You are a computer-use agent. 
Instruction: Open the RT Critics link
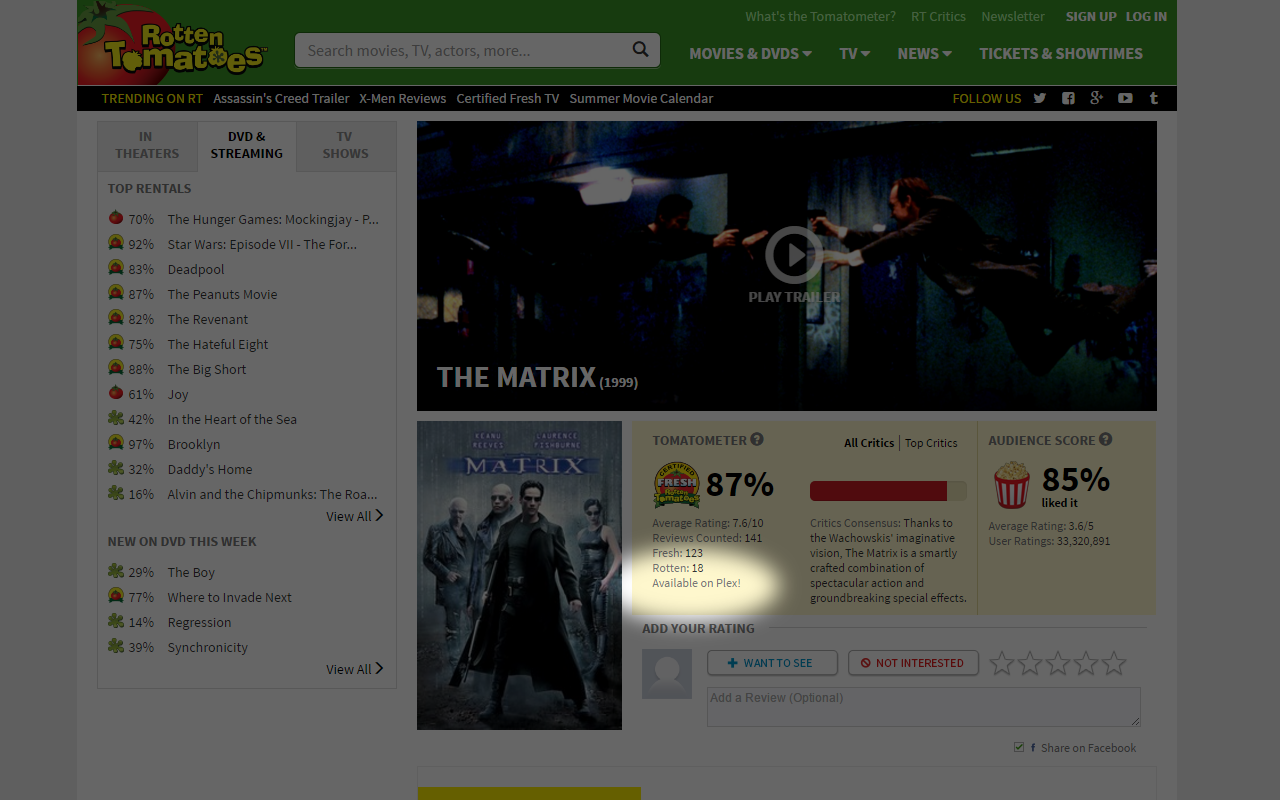(x=938, y=16)
